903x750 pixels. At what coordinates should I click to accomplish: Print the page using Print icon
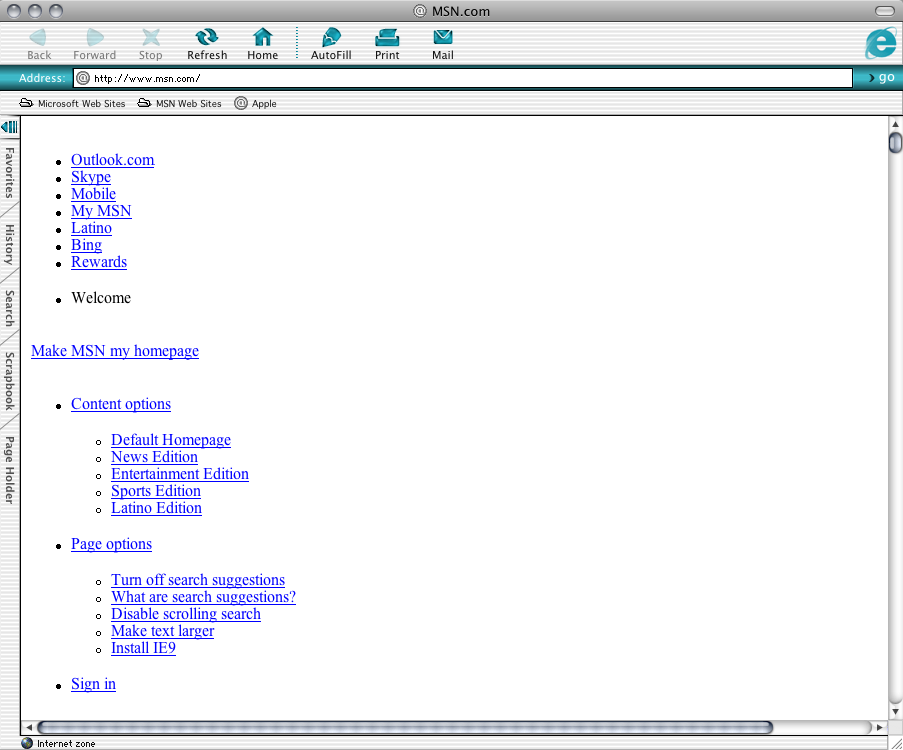coord(387,38)
